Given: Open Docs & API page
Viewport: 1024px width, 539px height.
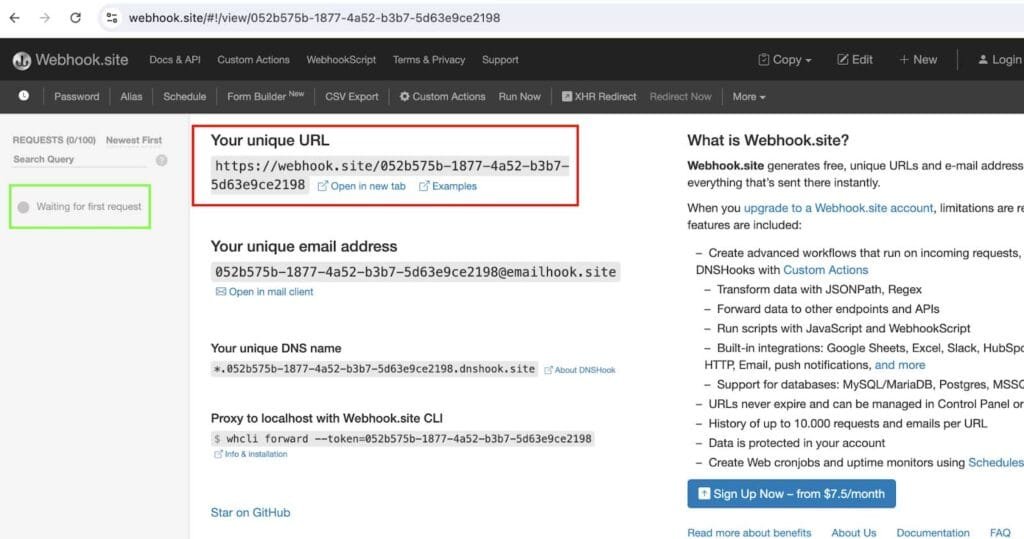Looking at the screenshot, I should pos(174,59).
